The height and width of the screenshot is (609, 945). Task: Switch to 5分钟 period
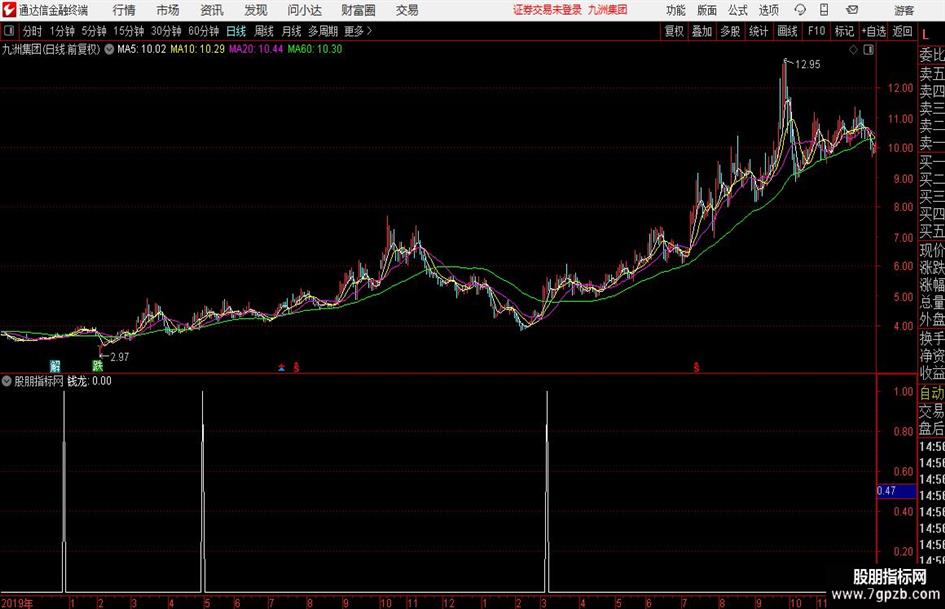coord(94,31)
